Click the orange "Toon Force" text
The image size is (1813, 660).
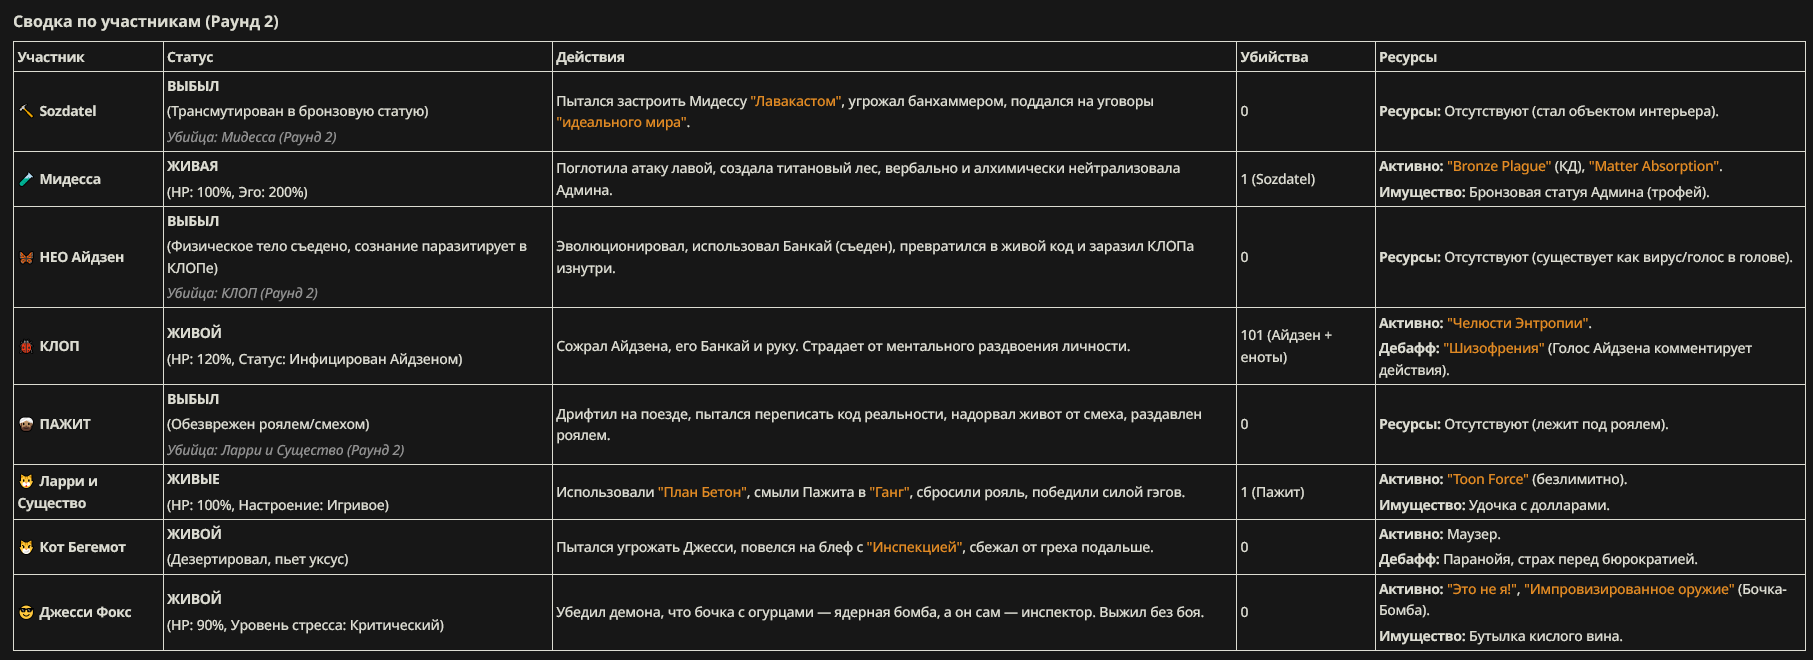(1488, 479)
